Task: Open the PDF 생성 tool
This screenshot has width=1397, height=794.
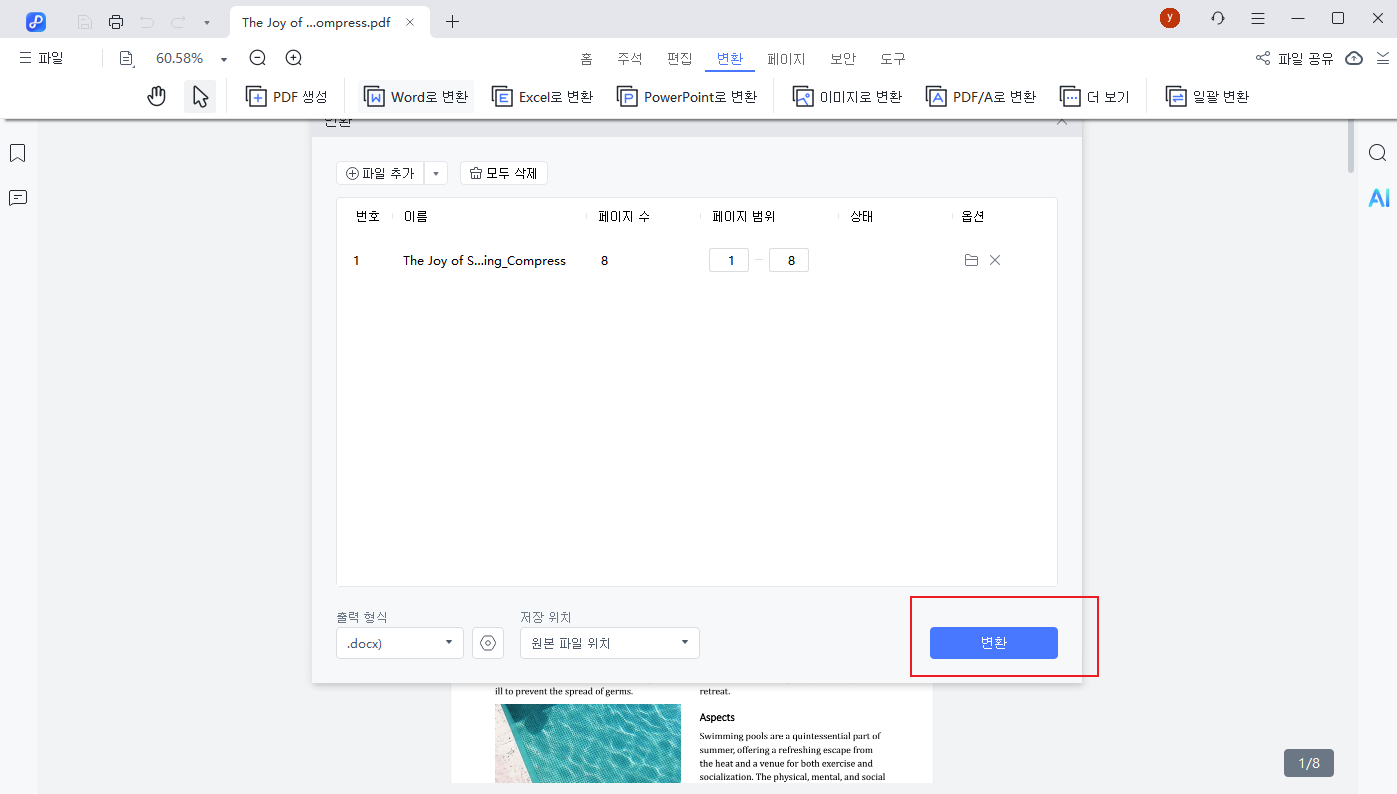Action: [287, 95]
